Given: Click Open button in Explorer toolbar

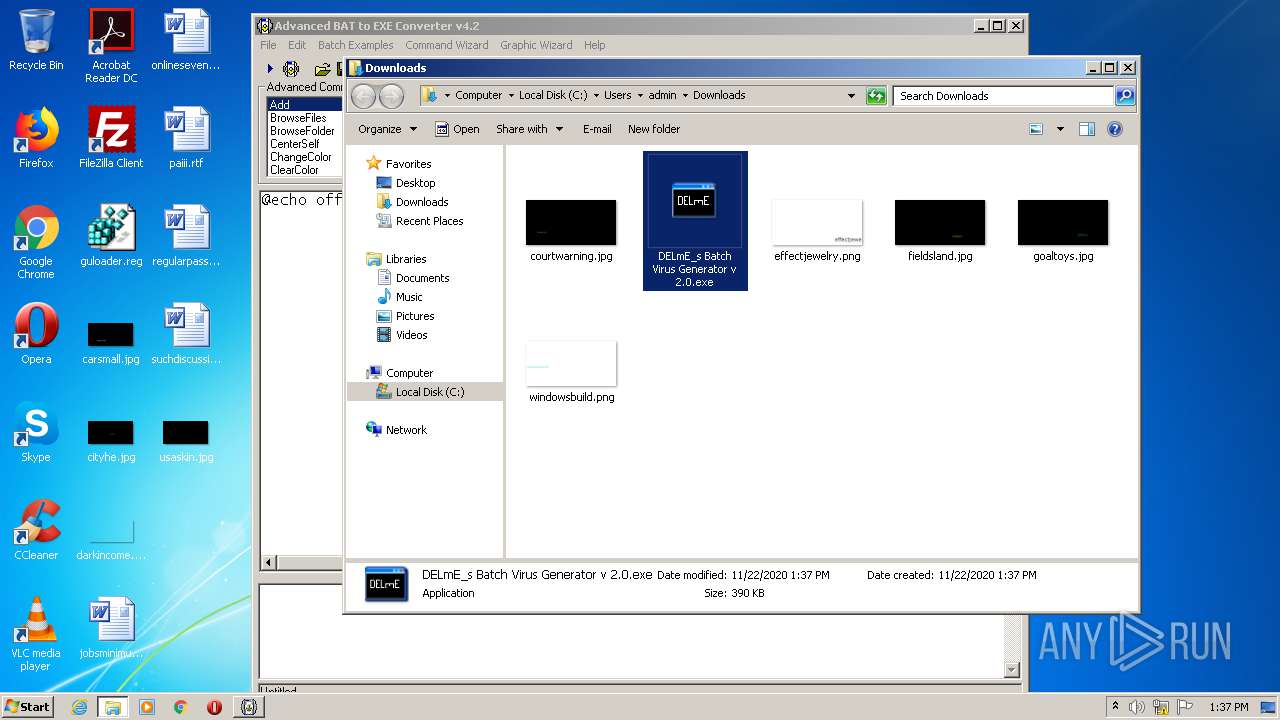Looking at the screenshot, I should (x=458, y=129).
